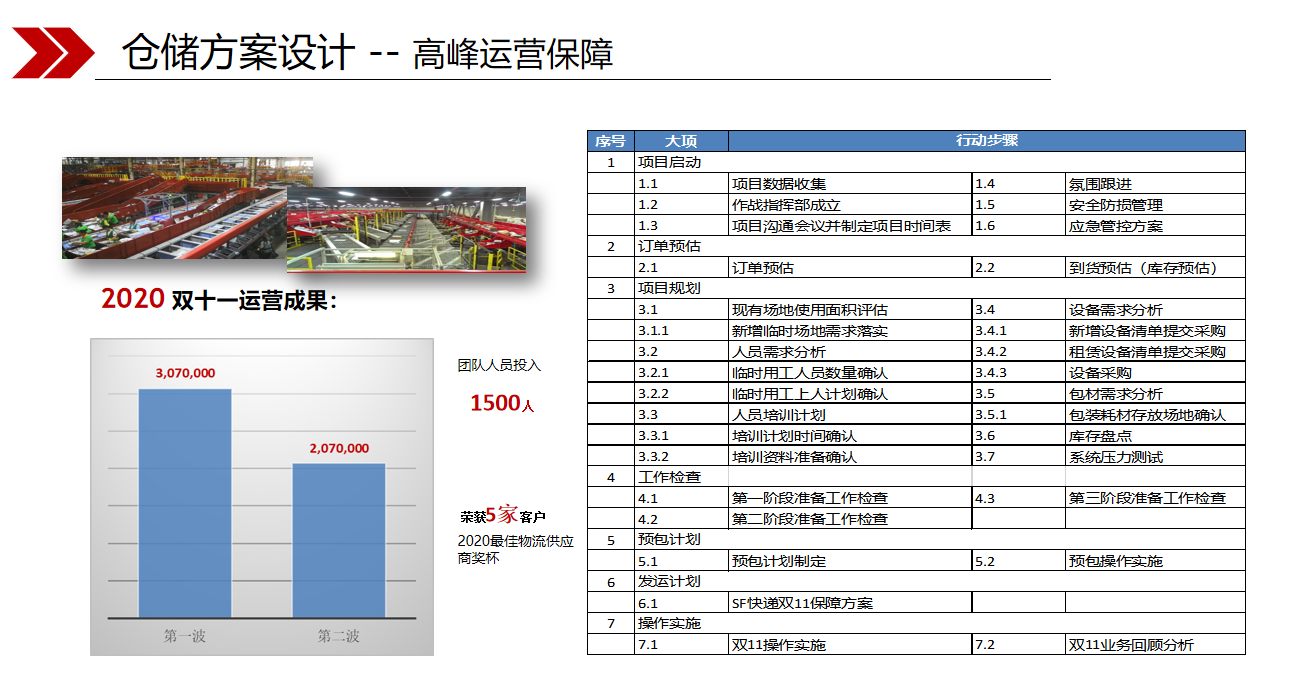The width and height of the screenshot is (1306, 696).
Task: Click the 第一波 blue chart bar
Action: click(x=185, y=502)
